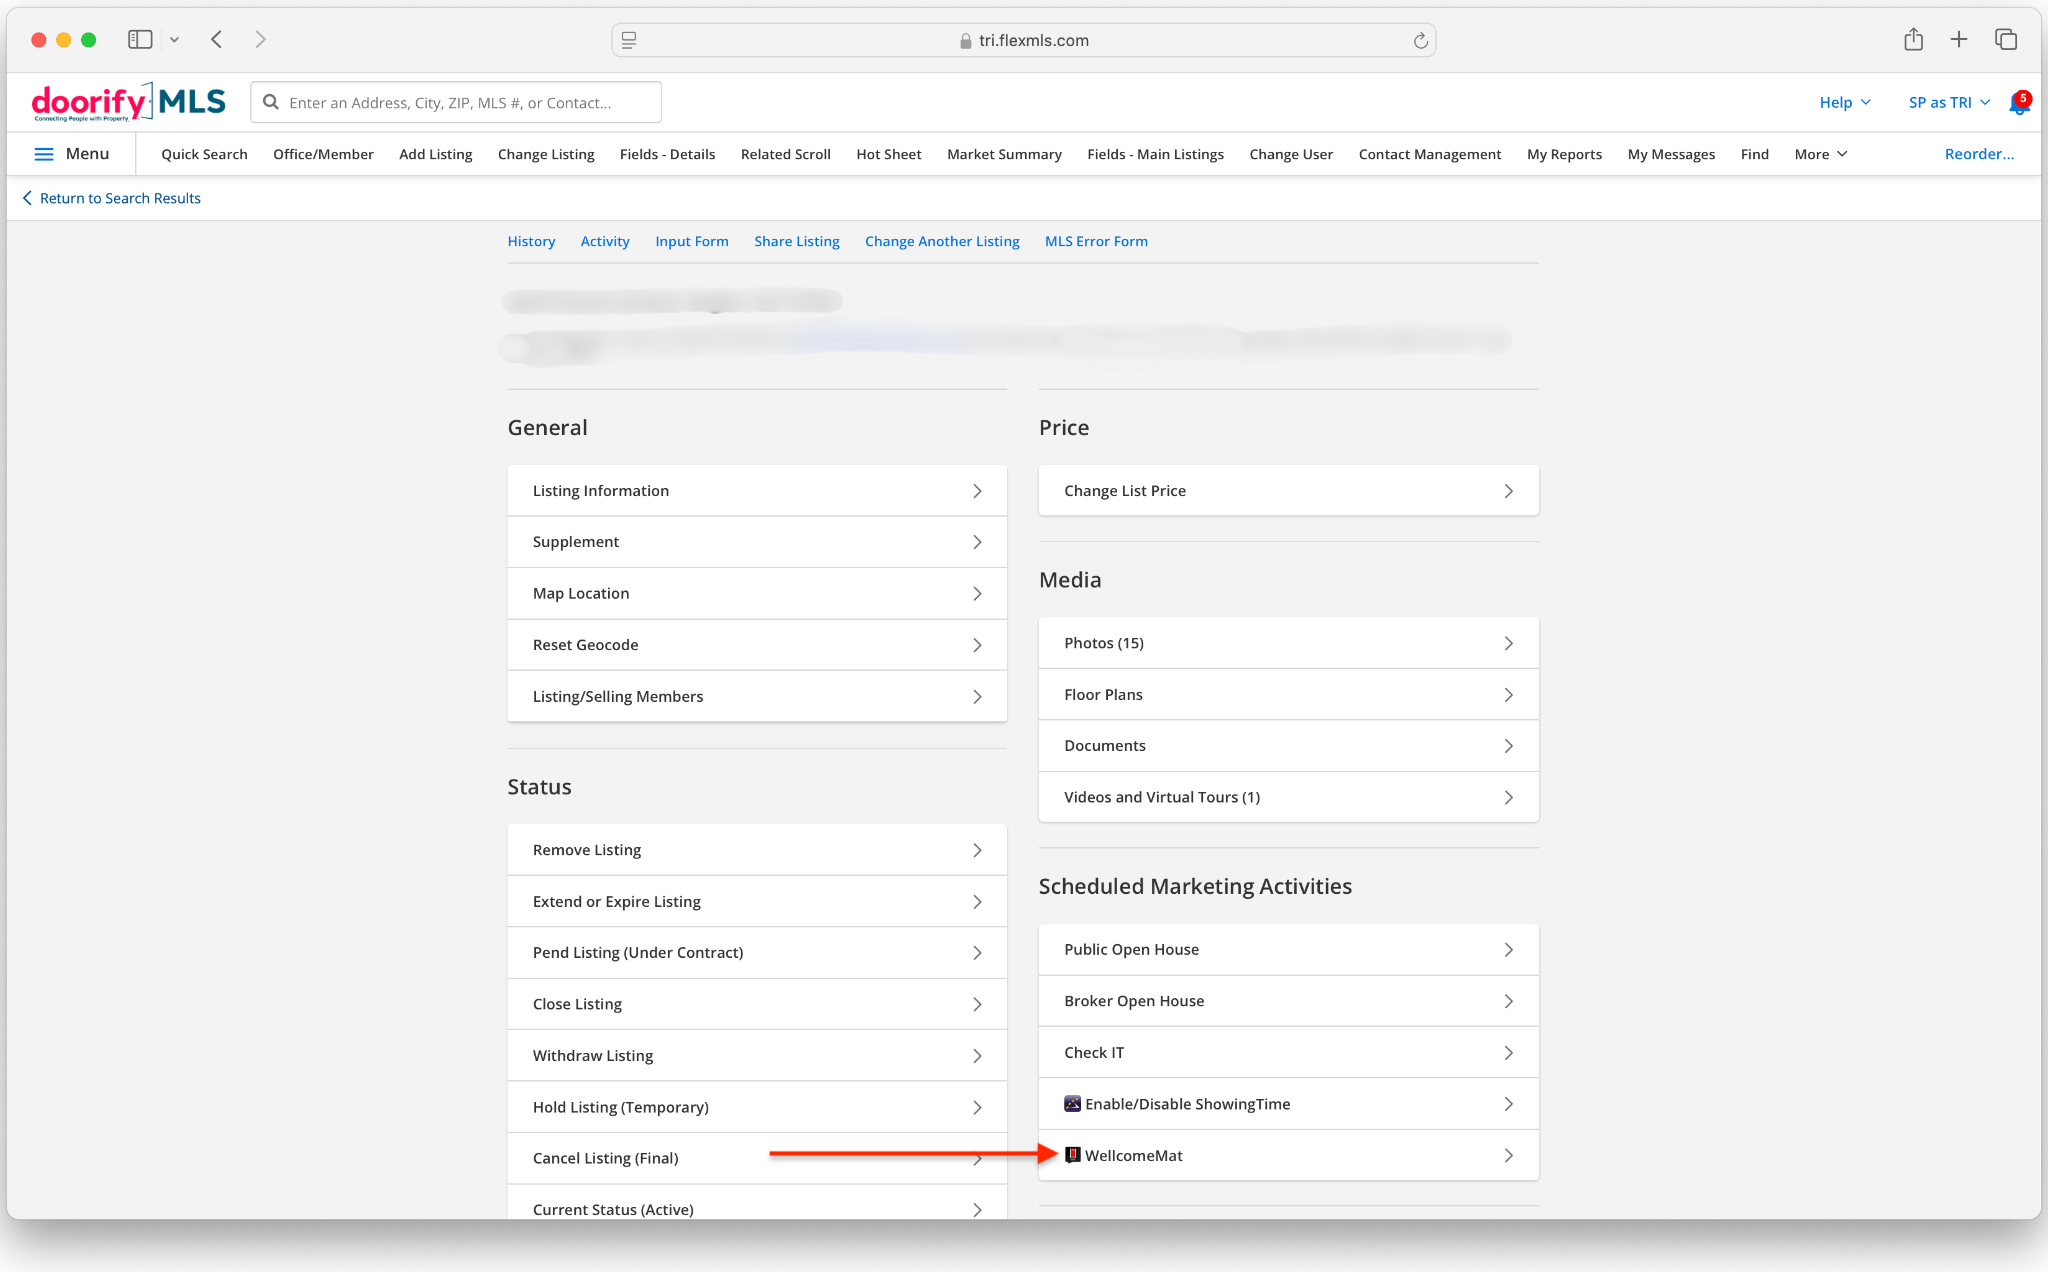Open the Activity link
The image size is (2048, 1272).
605,241
